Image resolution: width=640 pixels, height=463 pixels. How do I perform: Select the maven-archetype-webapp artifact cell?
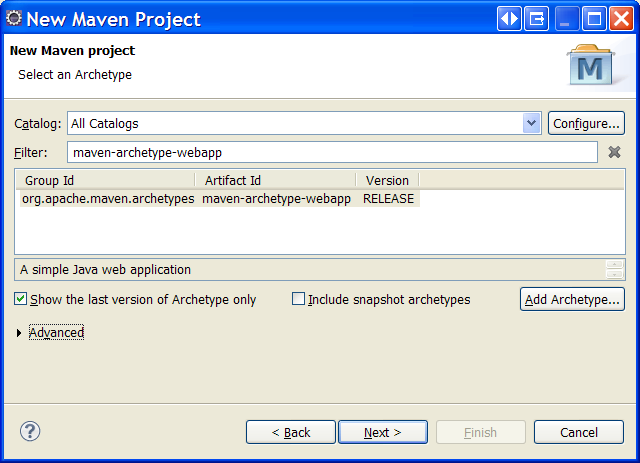point(276,199)
